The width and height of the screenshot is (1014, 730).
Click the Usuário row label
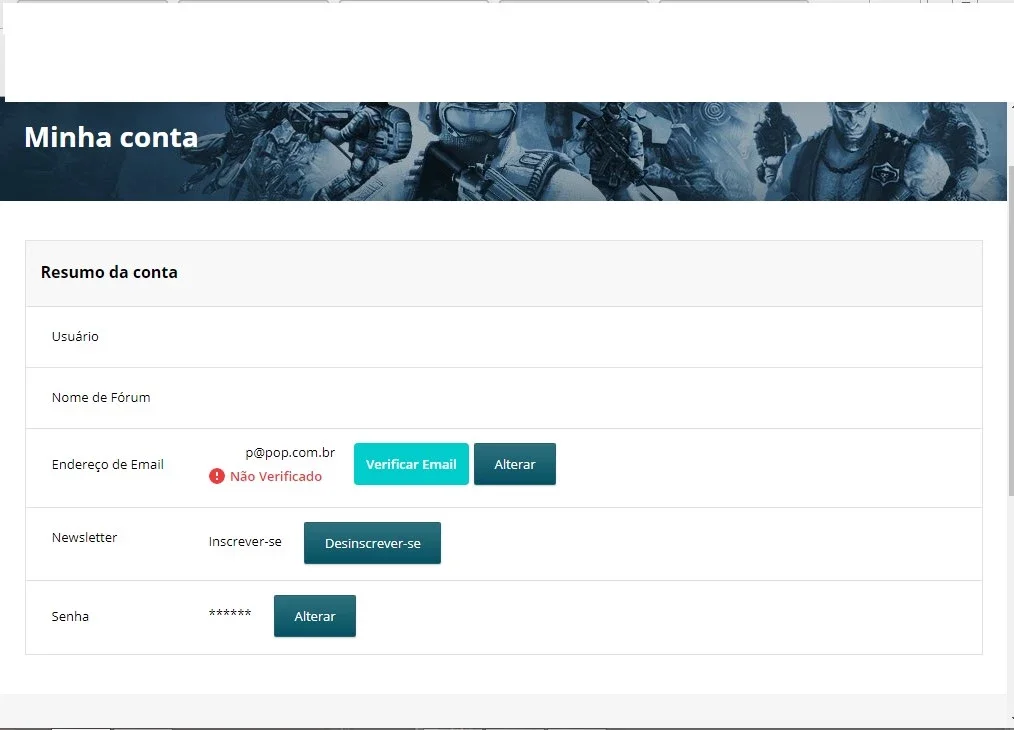pos(75,336)
